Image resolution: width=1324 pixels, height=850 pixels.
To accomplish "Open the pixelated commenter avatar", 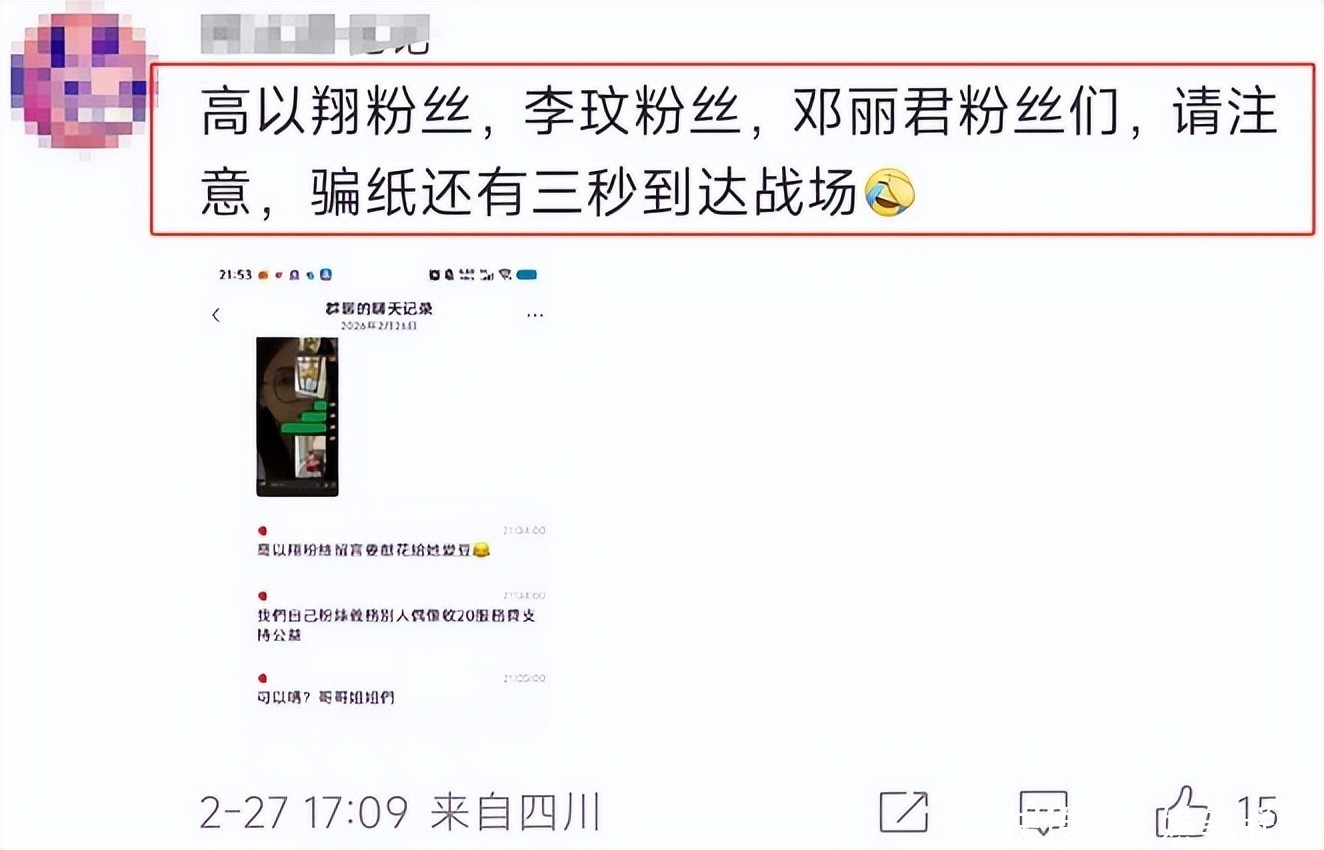I will pyautogui.click(x=78, y=80).
